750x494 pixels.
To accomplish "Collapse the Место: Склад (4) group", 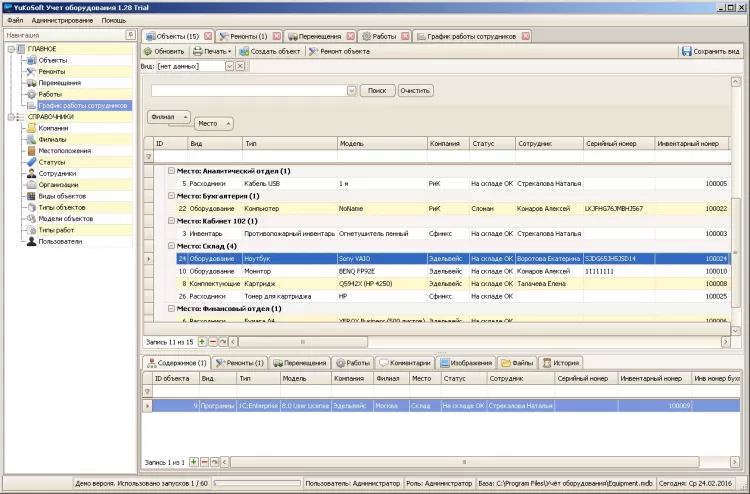I will (171, 246).
